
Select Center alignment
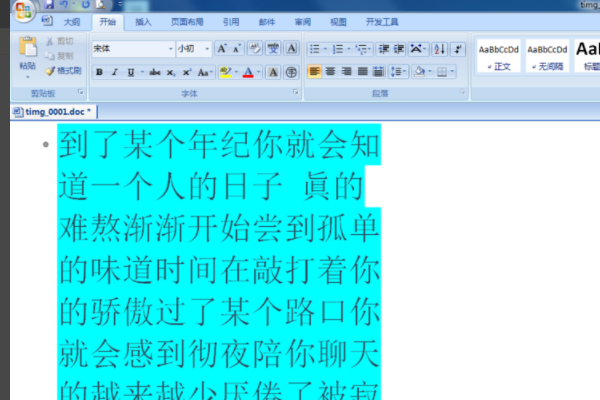point(330,72)
